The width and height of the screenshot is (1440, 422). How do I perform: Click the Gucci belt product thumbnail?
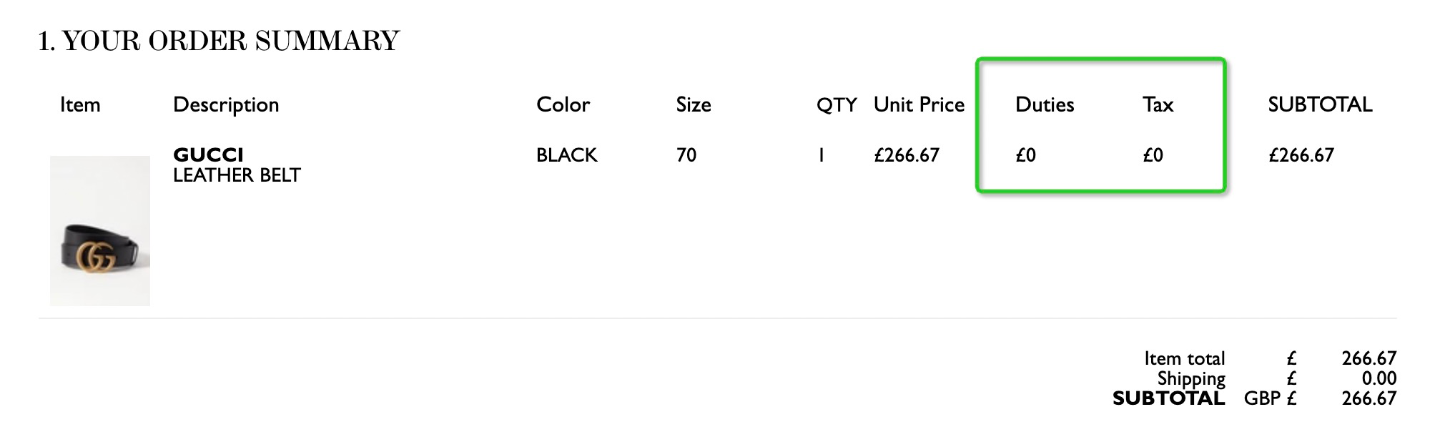pos(100,231)
